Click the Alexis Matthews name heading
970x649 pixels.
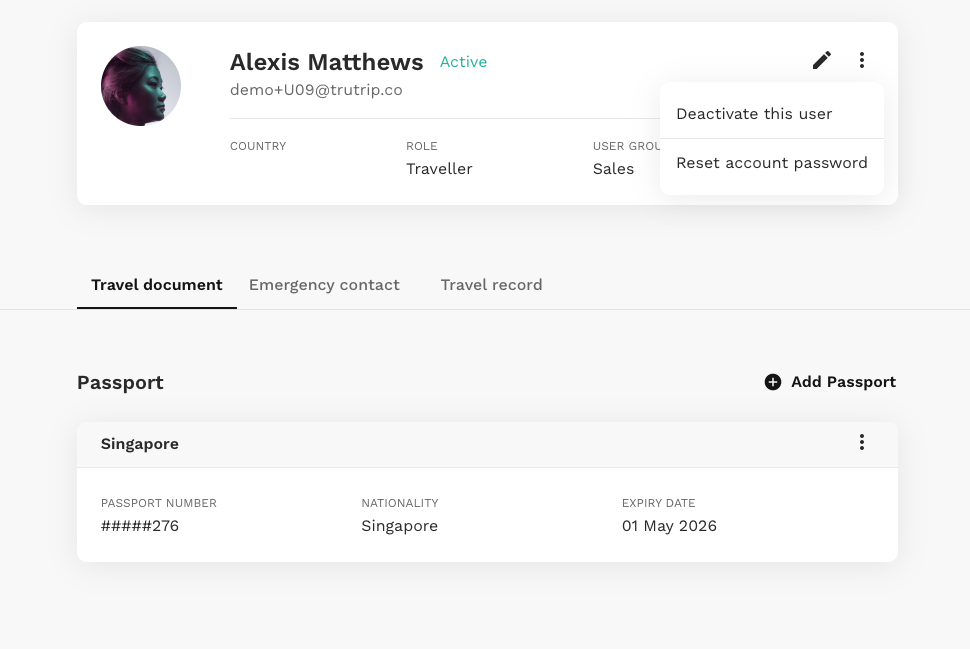click(x=327, y=62)
